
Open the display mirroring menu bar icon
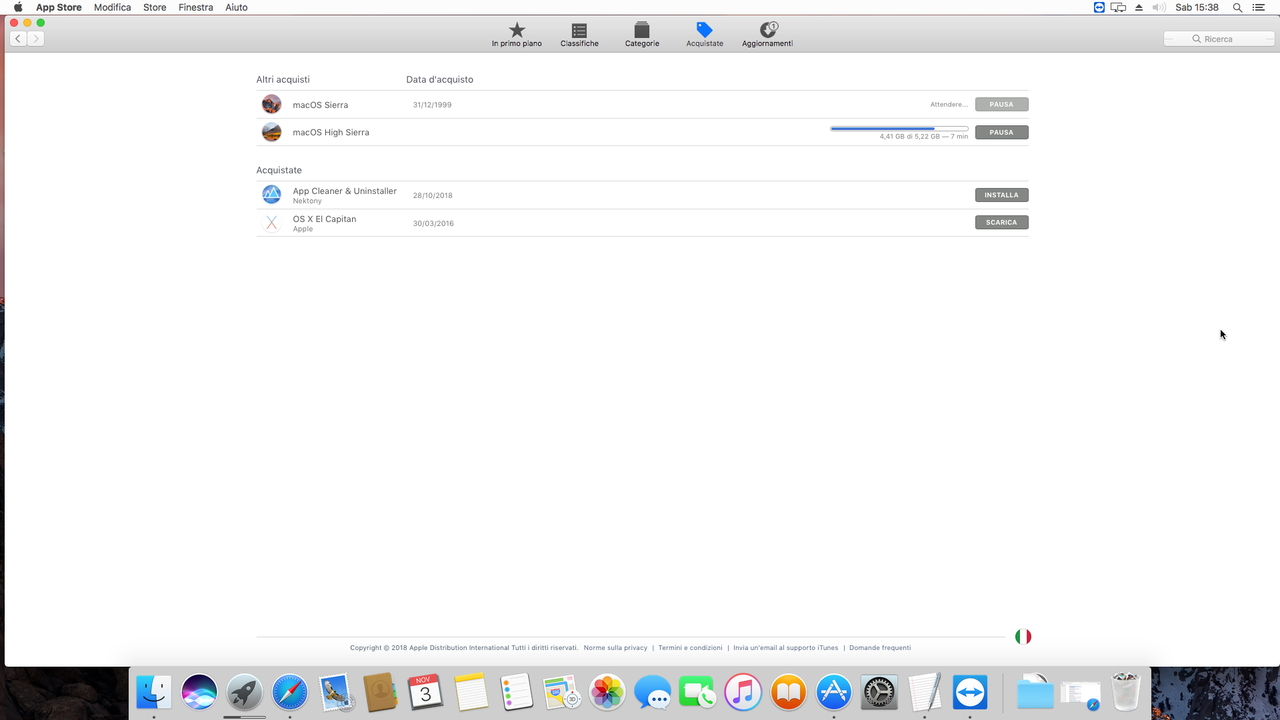click(1118, 7)
